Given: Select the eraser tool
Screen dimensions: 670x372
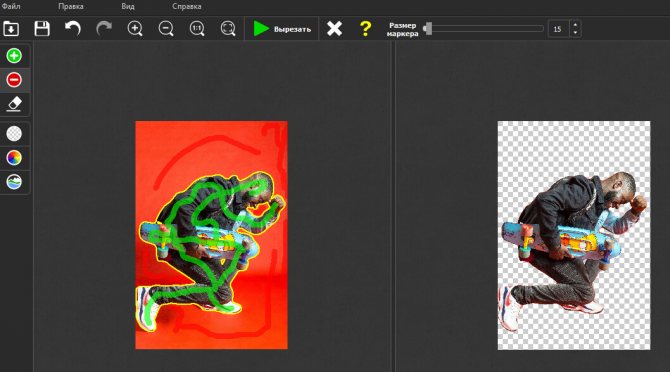Looking at the screenshot, I should pos(14,104).
